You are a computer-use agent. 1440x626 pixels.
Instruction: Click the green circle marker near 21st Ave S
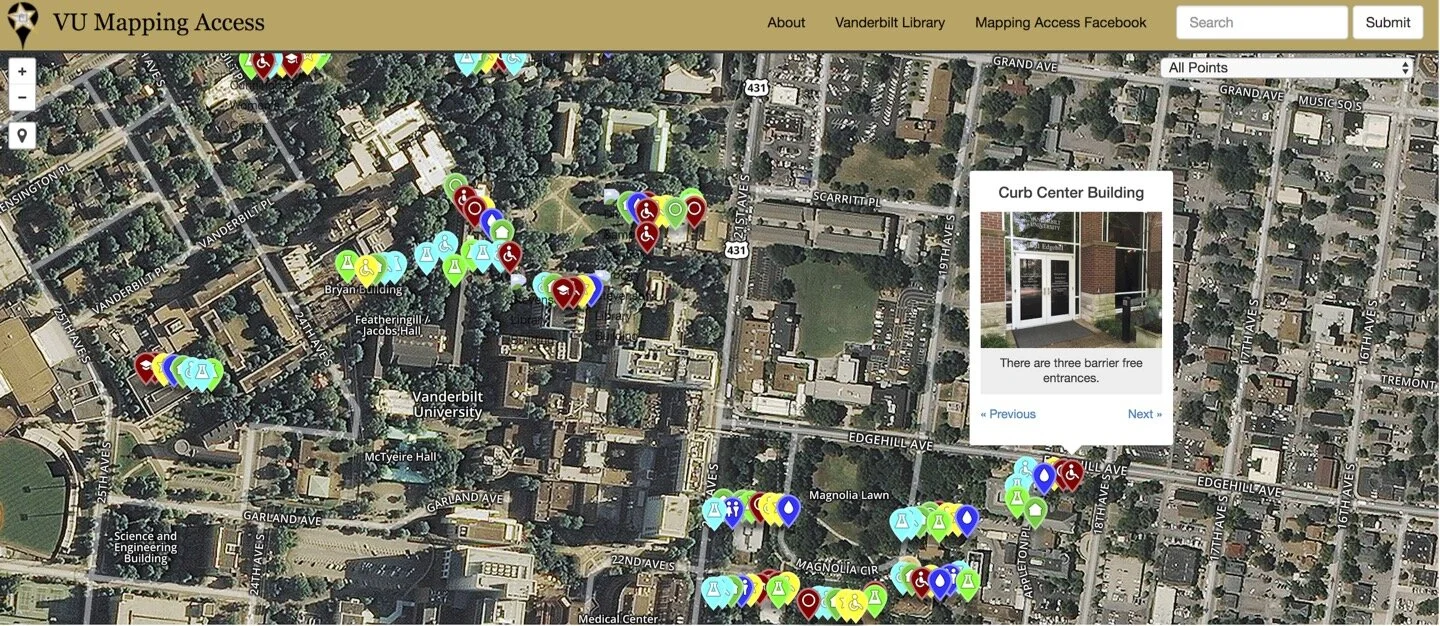[x=675, y=208]
